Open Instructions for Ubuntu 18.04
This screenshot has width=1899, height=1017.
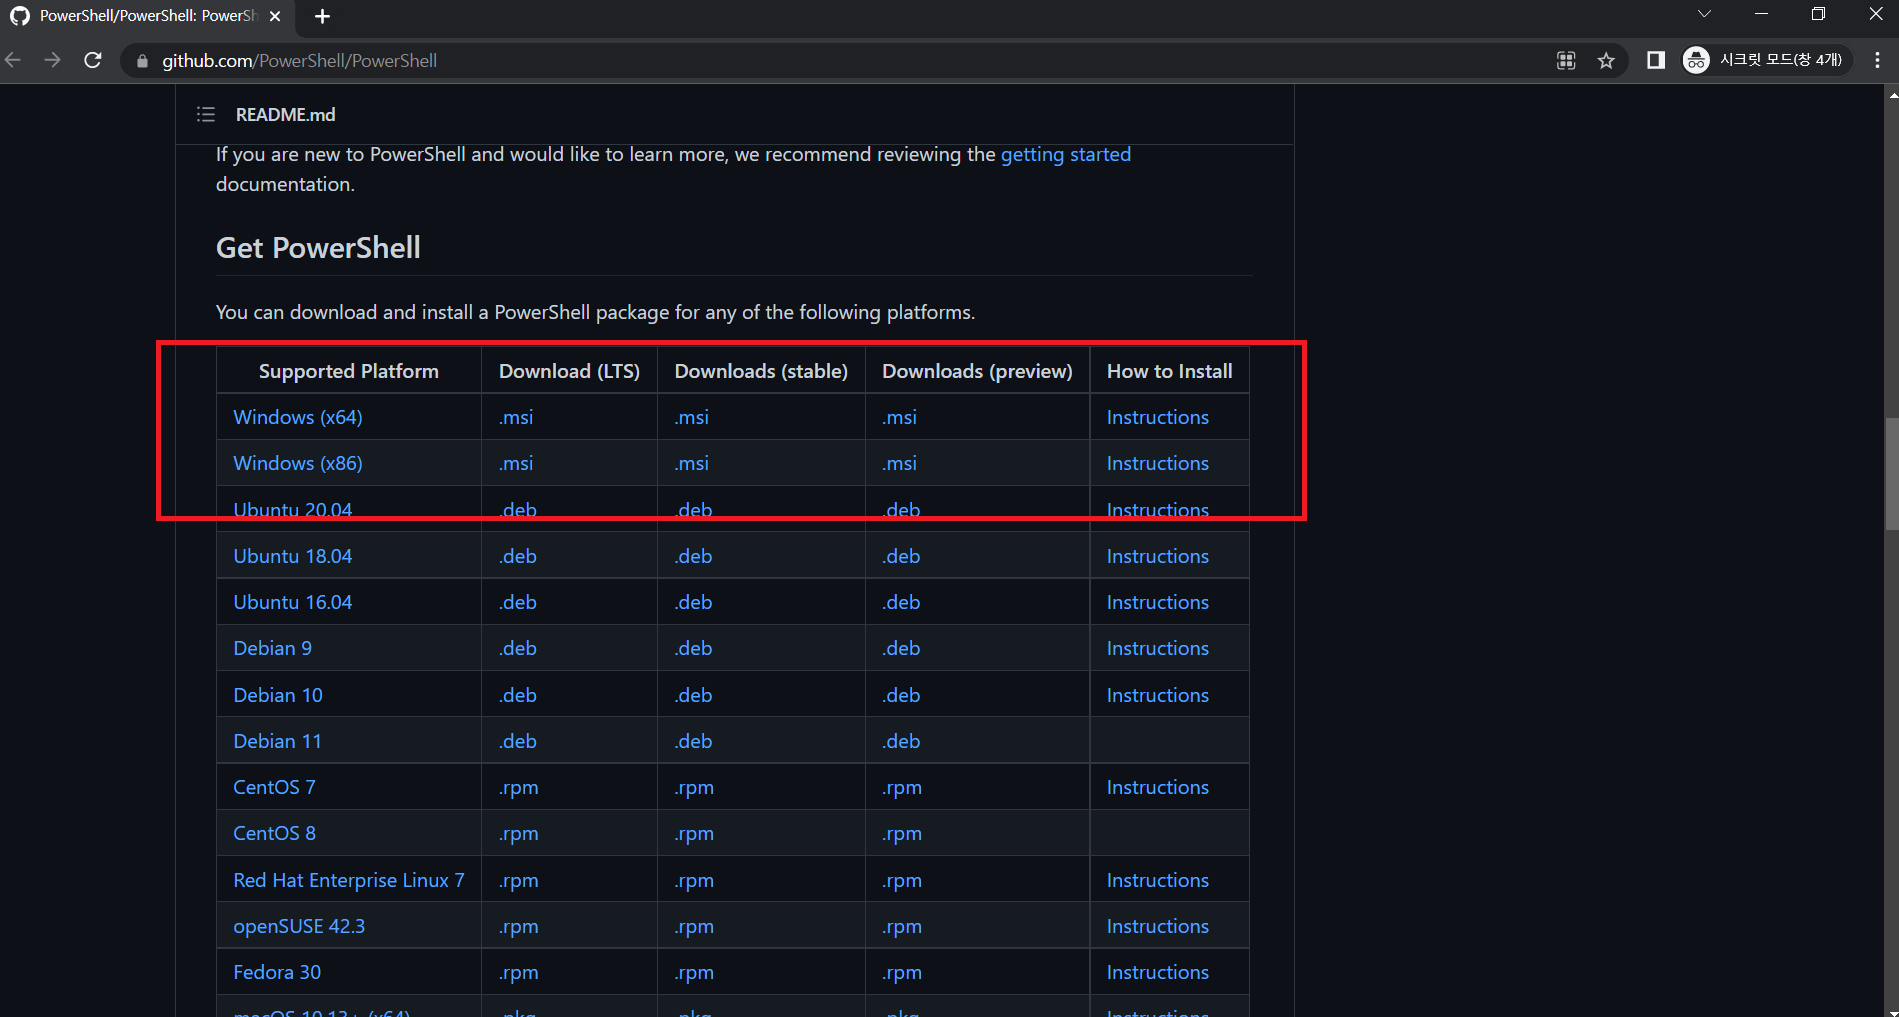click(x=1157, y=556)
